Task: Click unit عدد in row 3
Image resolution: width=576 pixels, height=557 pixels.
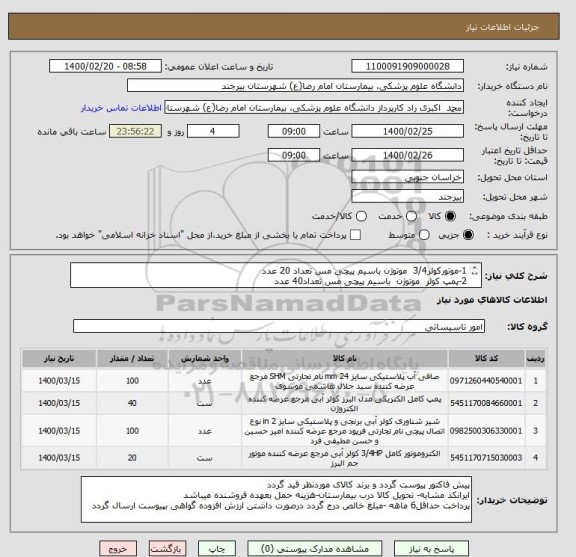Action: tap(205, 431)
